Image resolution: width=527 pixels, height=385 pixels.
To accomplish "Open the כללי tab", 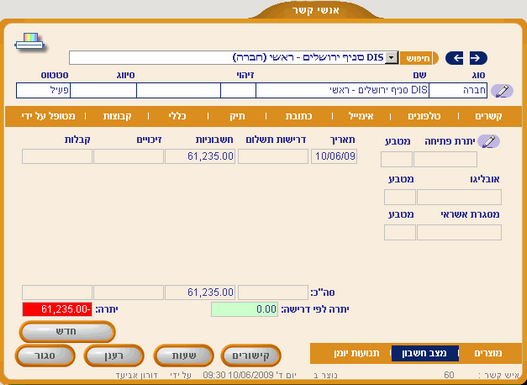I will click(177, 116).
